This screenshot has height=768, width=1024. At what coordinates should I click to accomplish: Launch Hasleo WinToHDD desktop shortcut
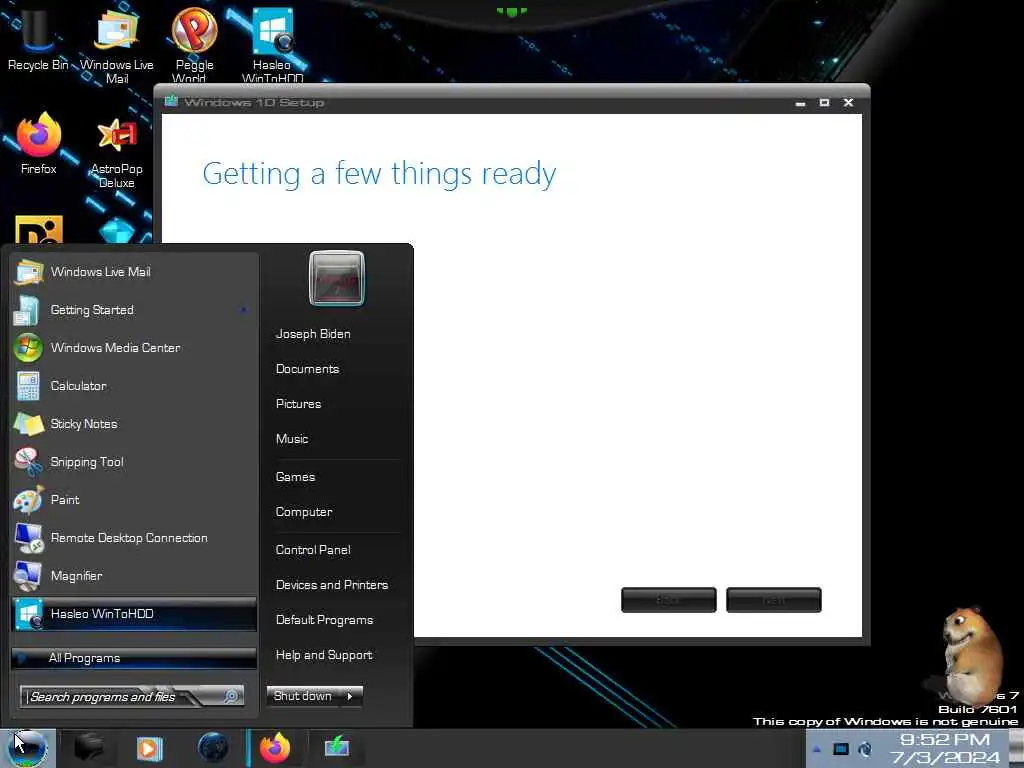pos(272,44)
